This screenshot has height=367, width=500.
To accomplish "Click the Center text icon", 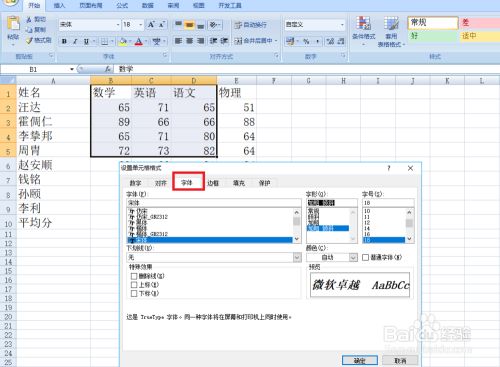I will point(190,41).
